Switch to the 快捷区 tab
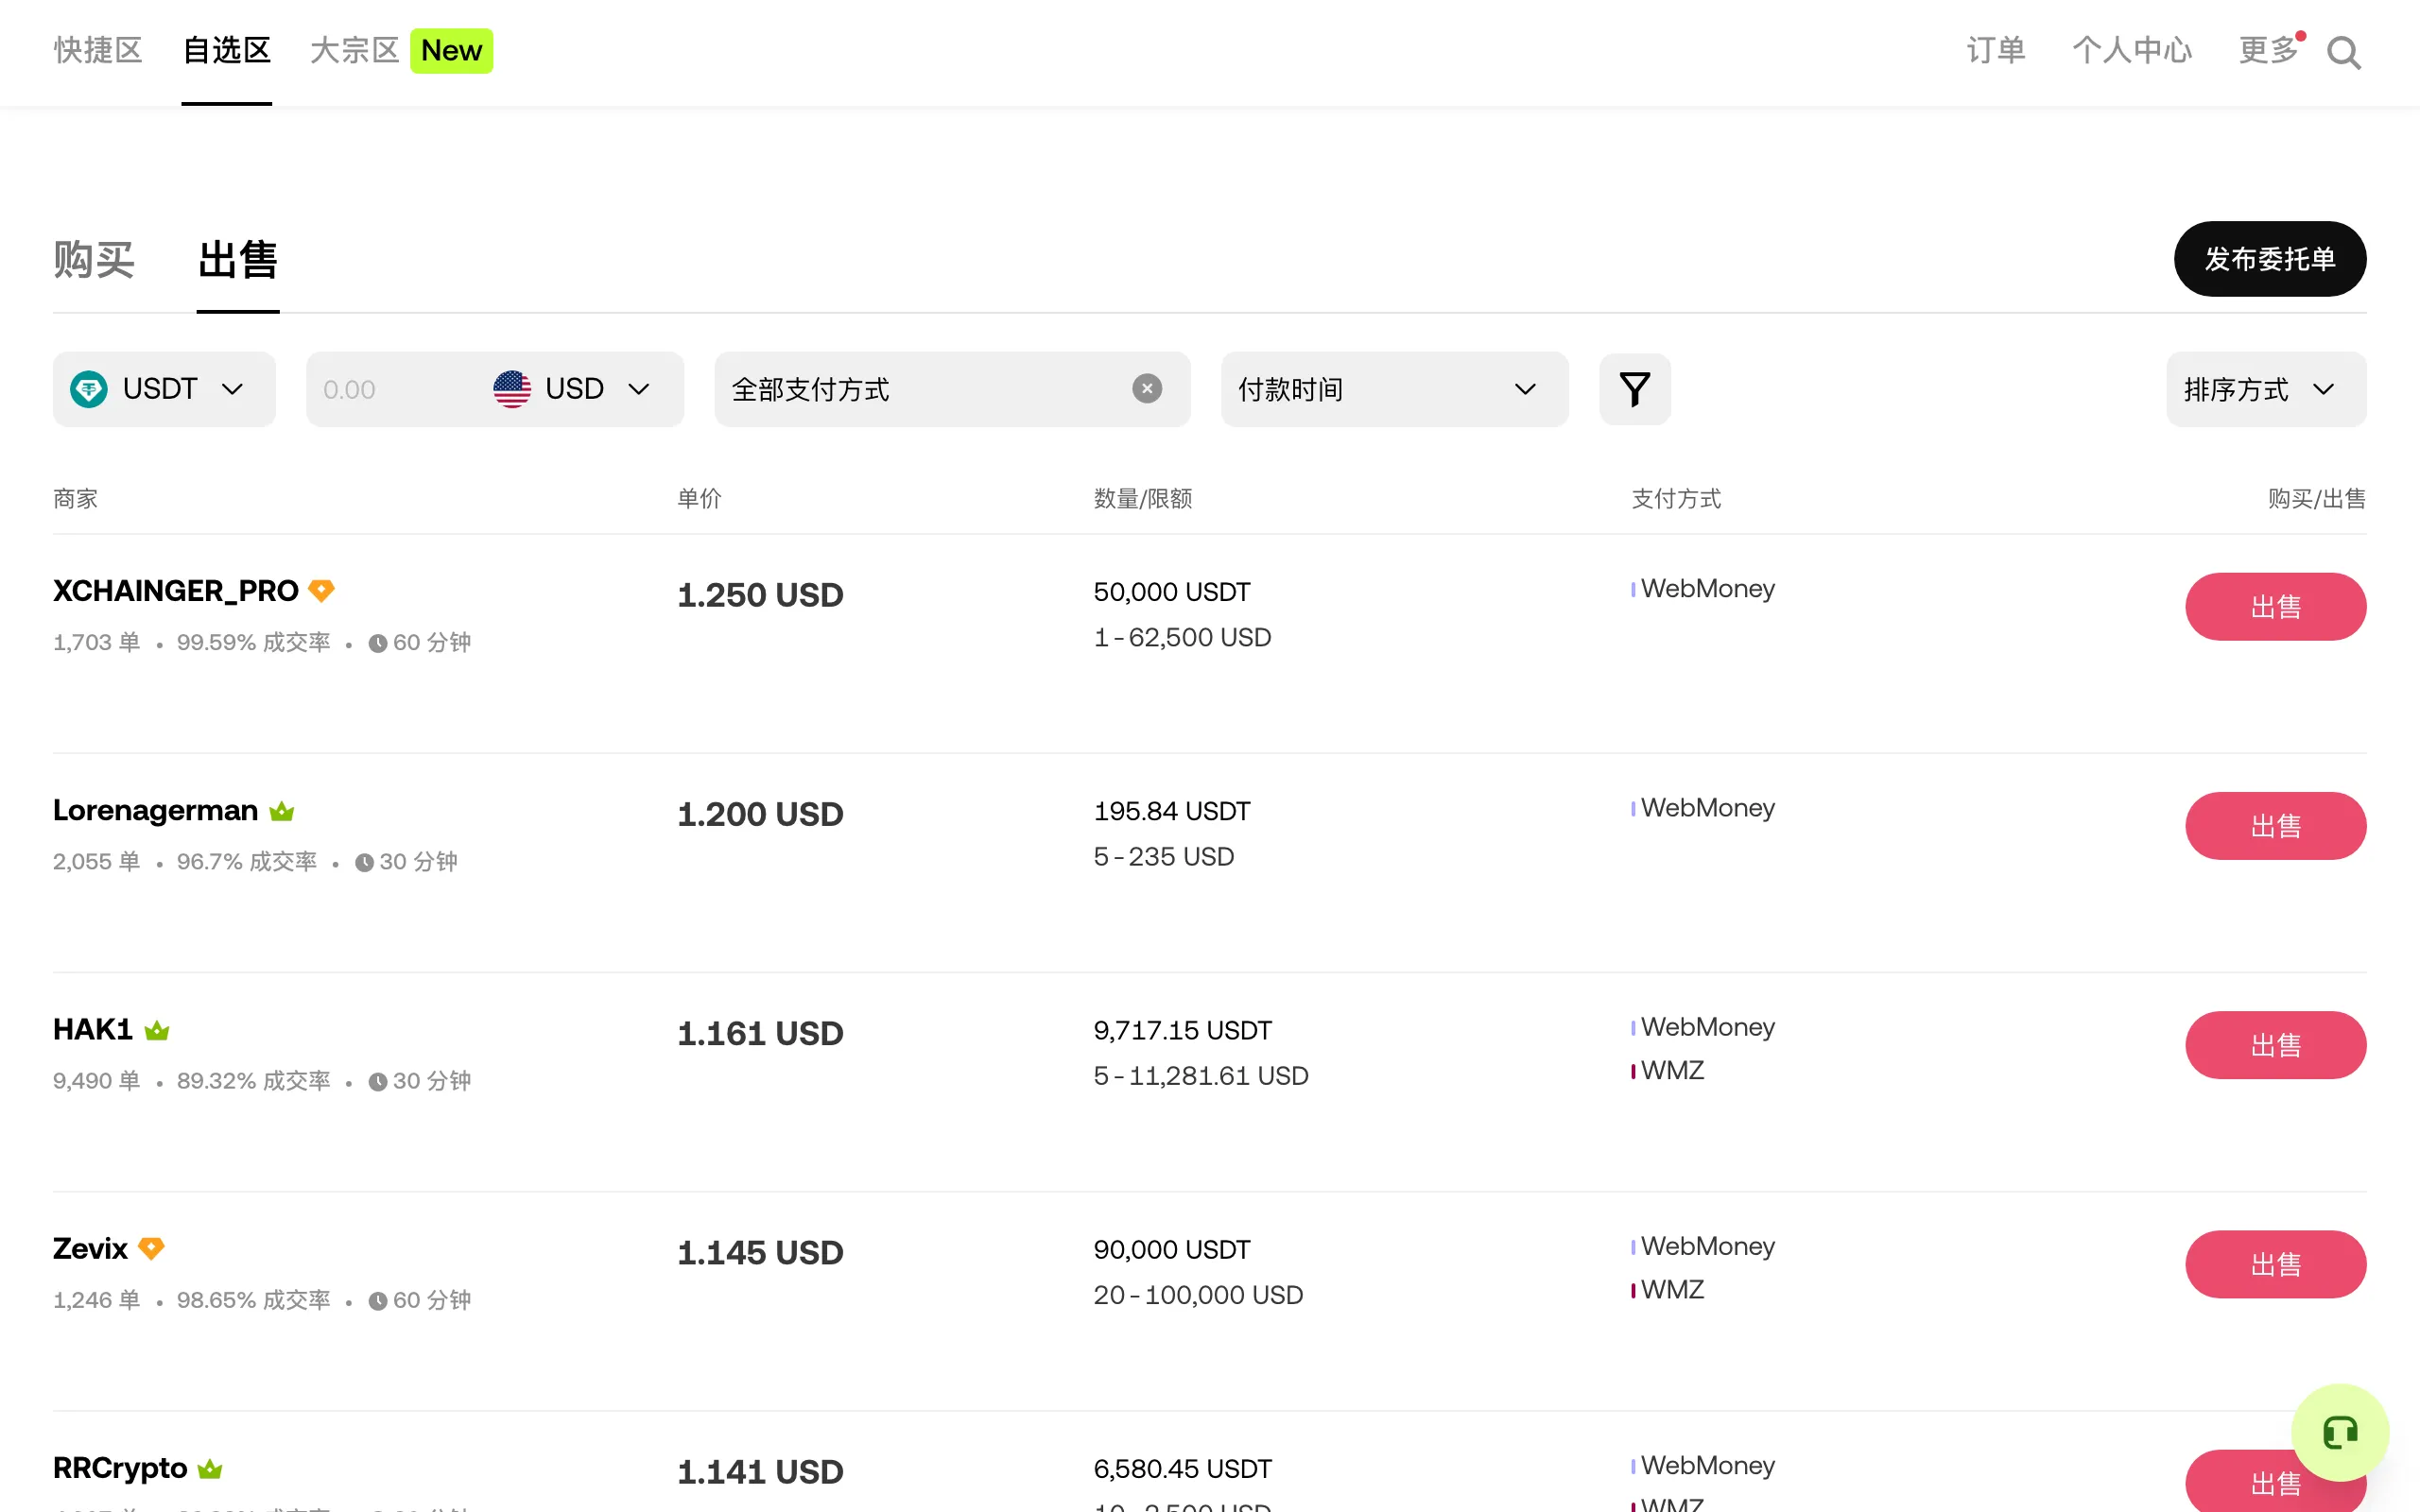Screen dimensions: 2420x1512 point(98,50)
